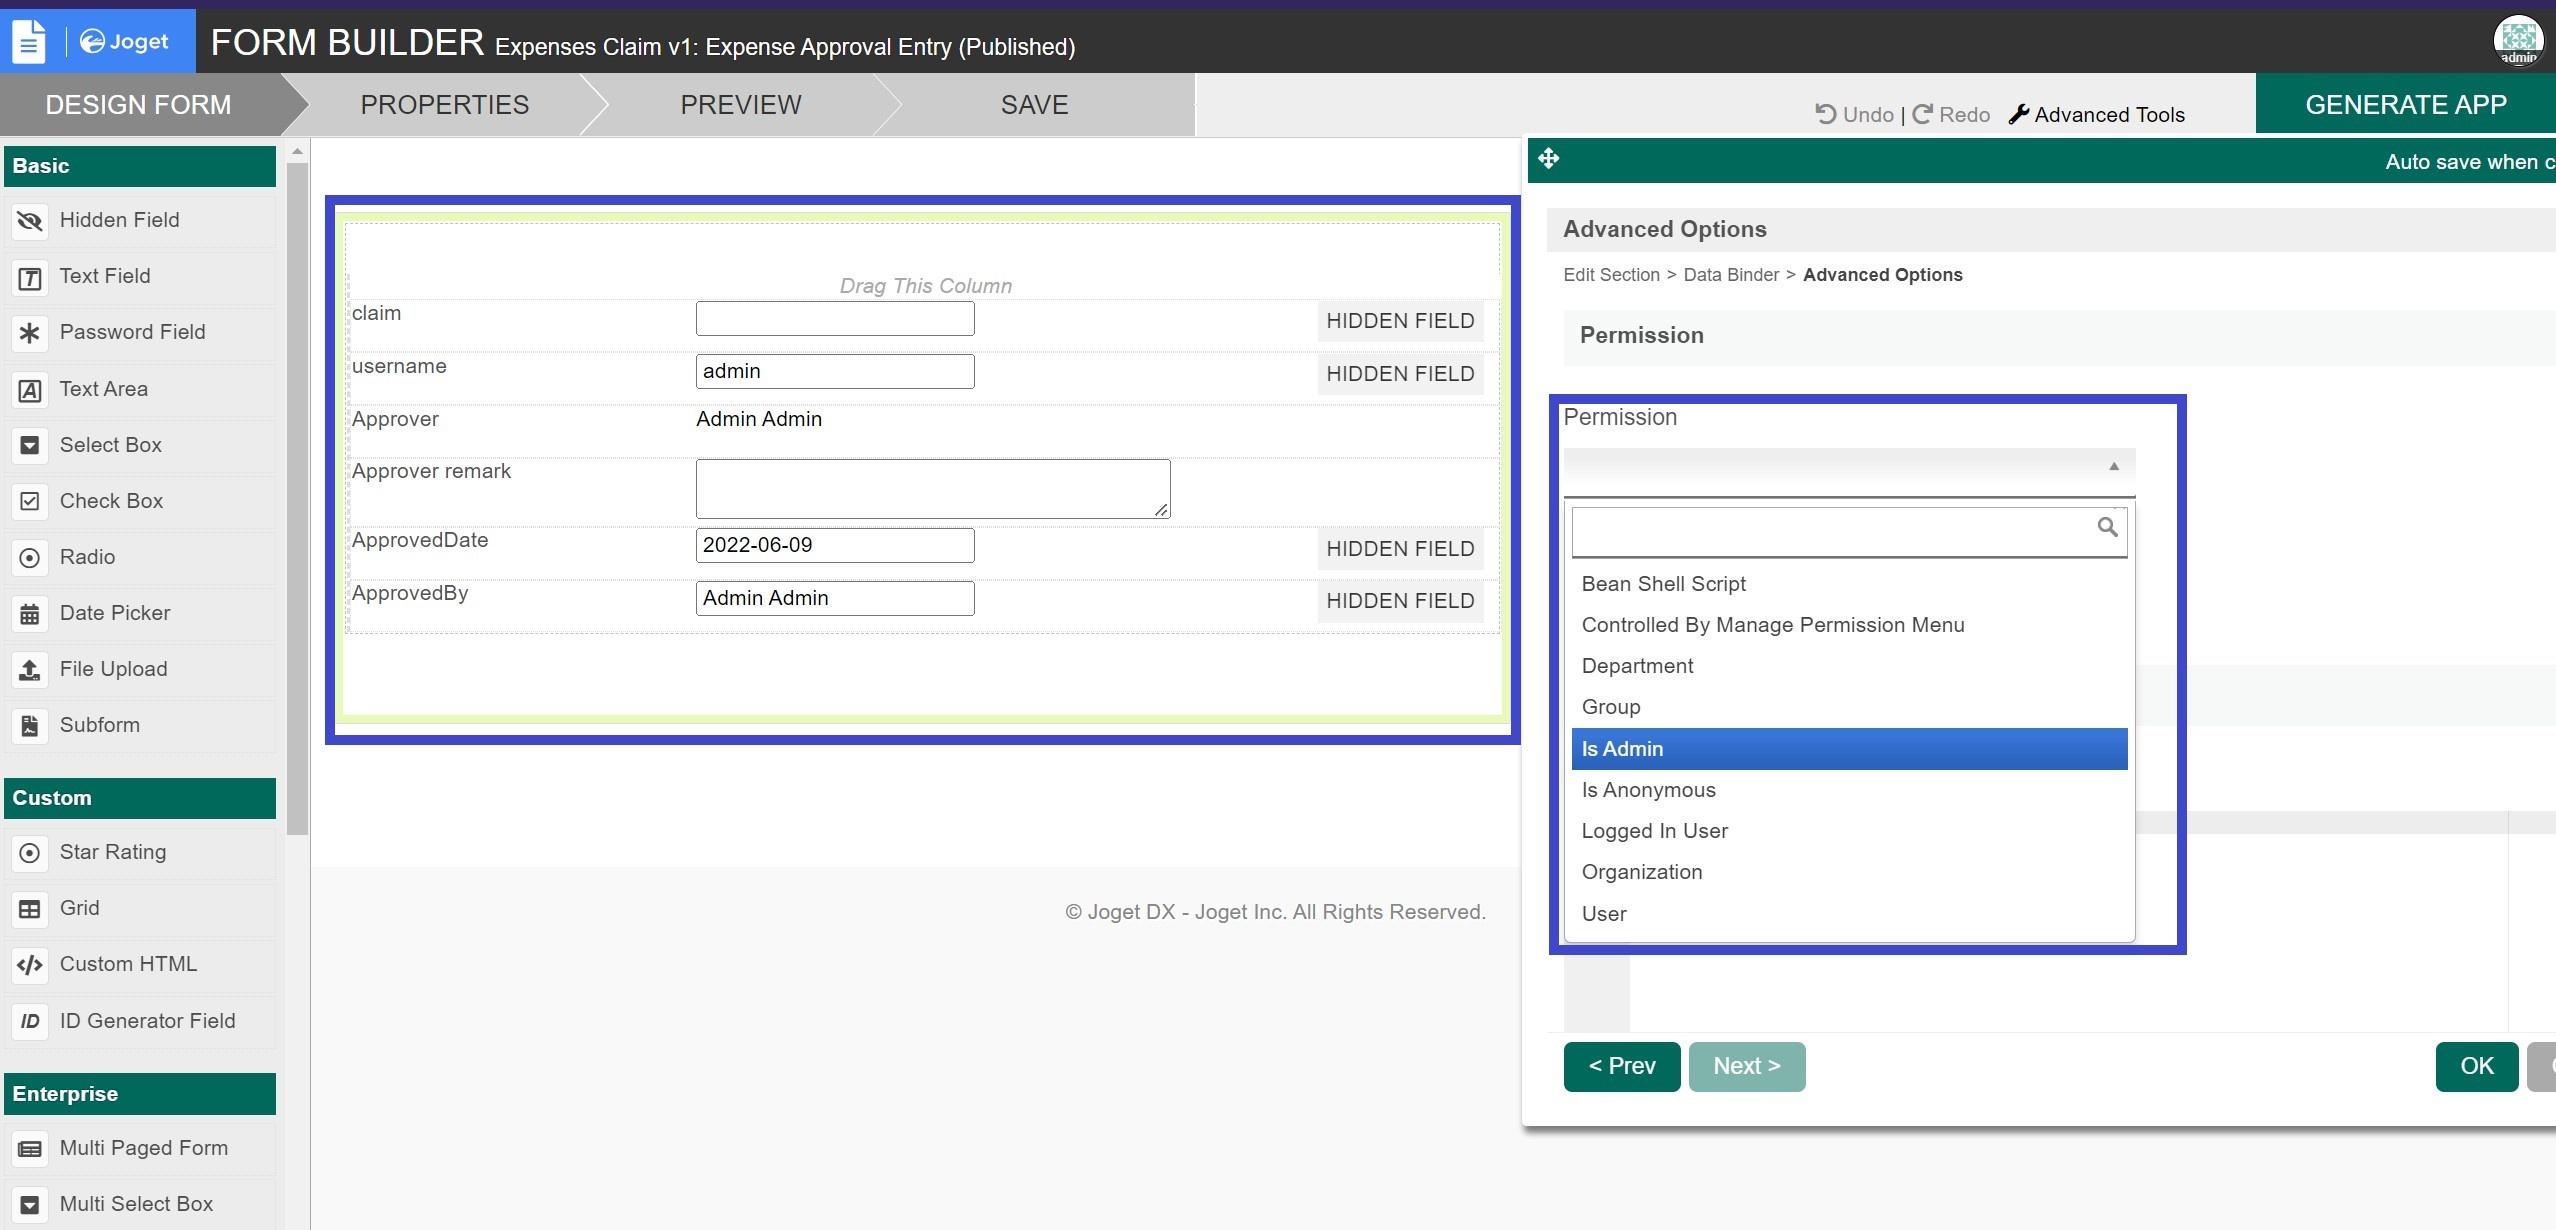This screenshot has width=2556, height=1230.
Task: Click the move handle on the properties panel
Action: [x=1549, y=159]
